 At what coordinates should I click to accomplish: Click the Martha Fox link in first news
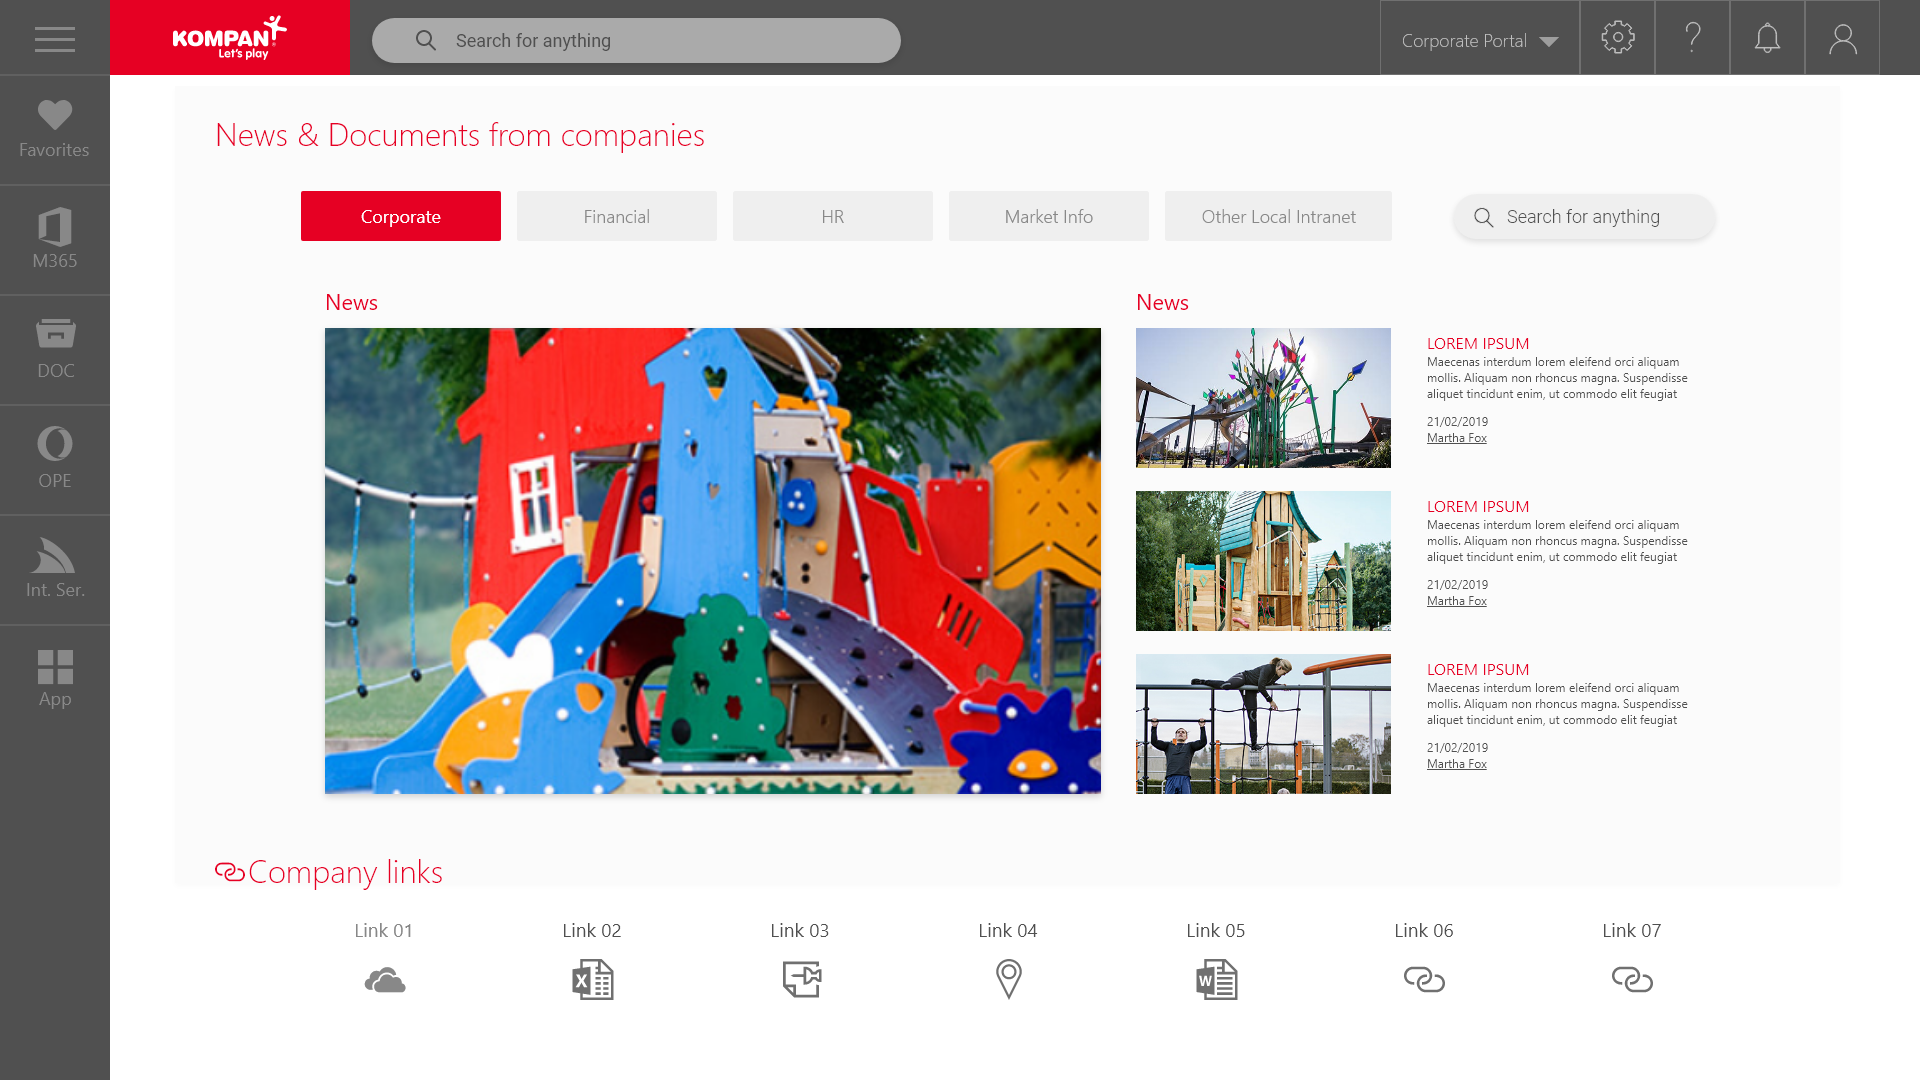1456,438
